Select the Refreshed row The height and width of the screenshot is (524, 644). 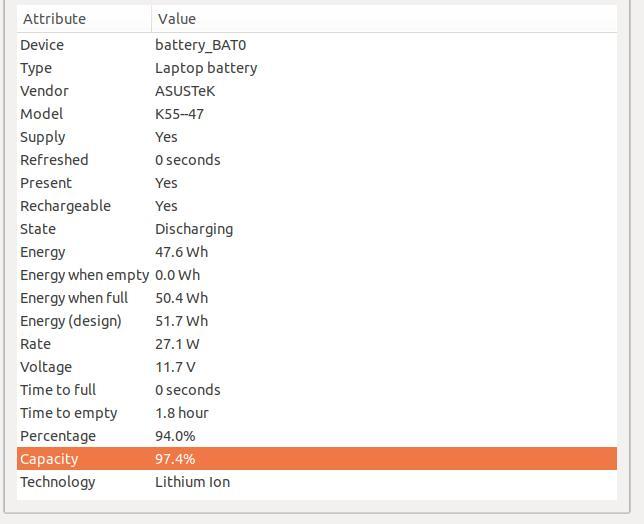coord(317,160)
